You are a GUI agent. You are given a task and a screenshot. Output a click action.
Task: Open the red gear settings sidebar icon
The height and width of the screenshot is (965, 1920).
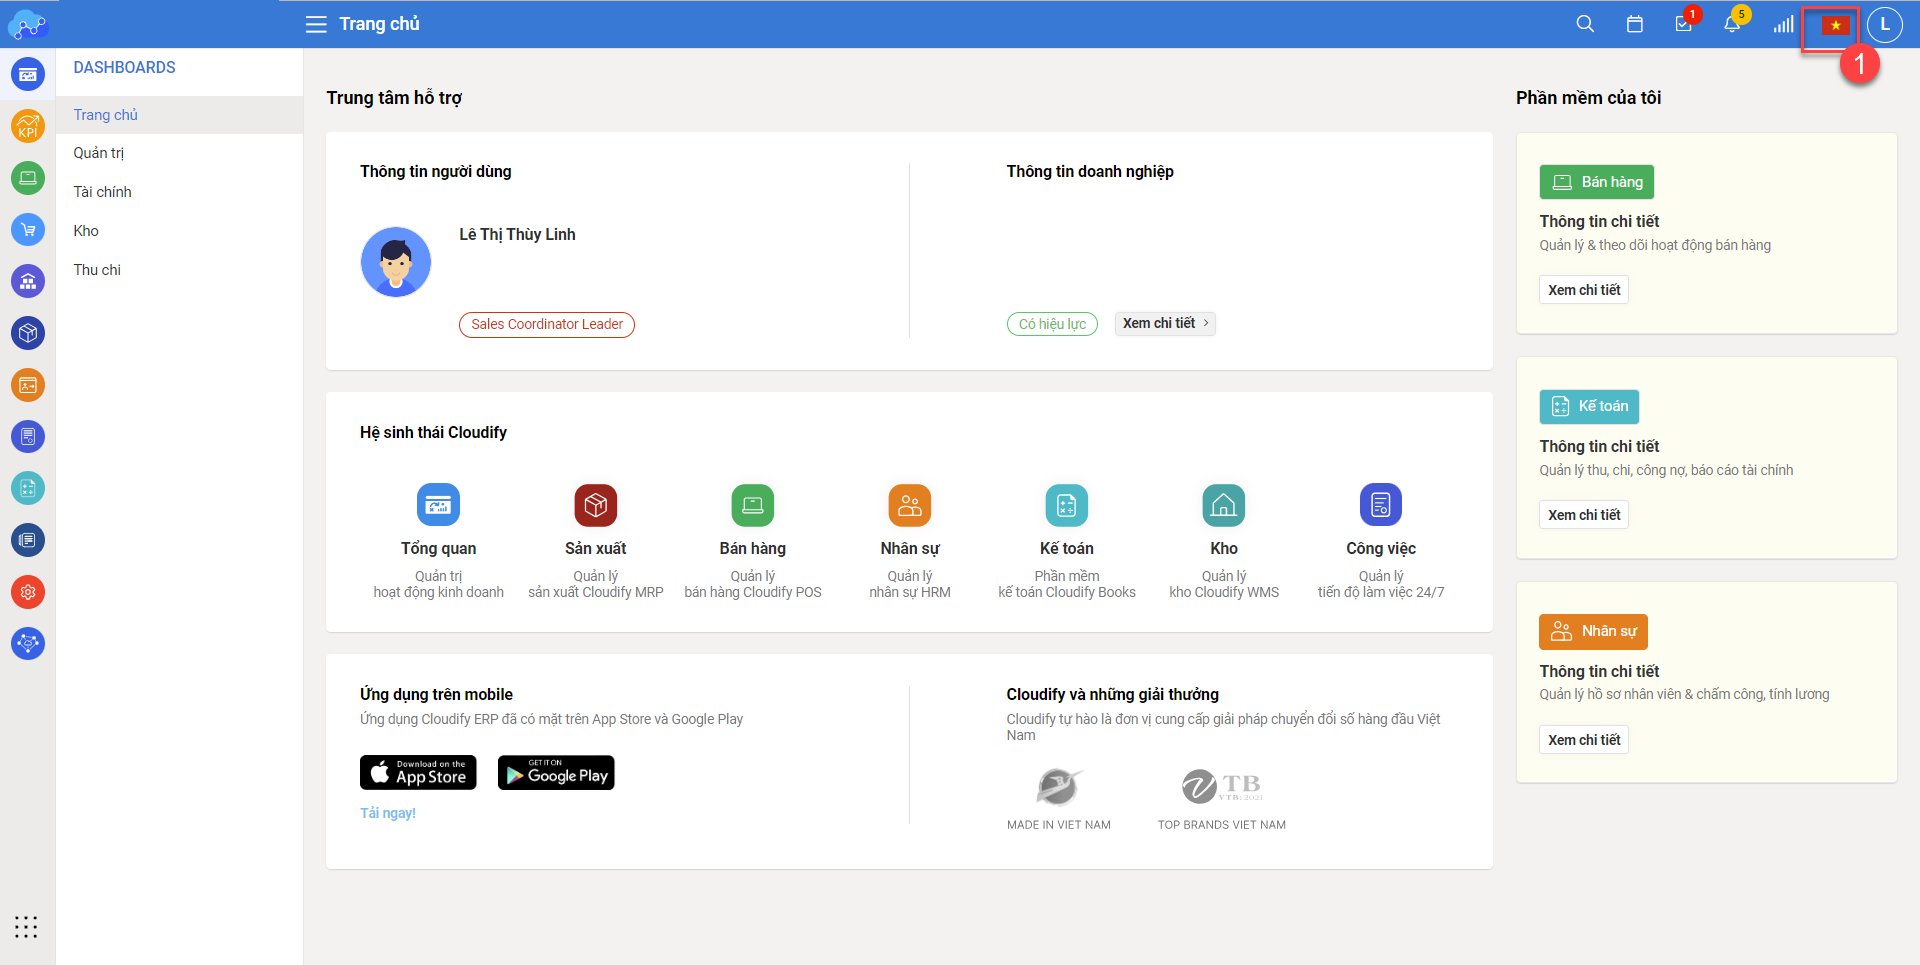[28, 592]
